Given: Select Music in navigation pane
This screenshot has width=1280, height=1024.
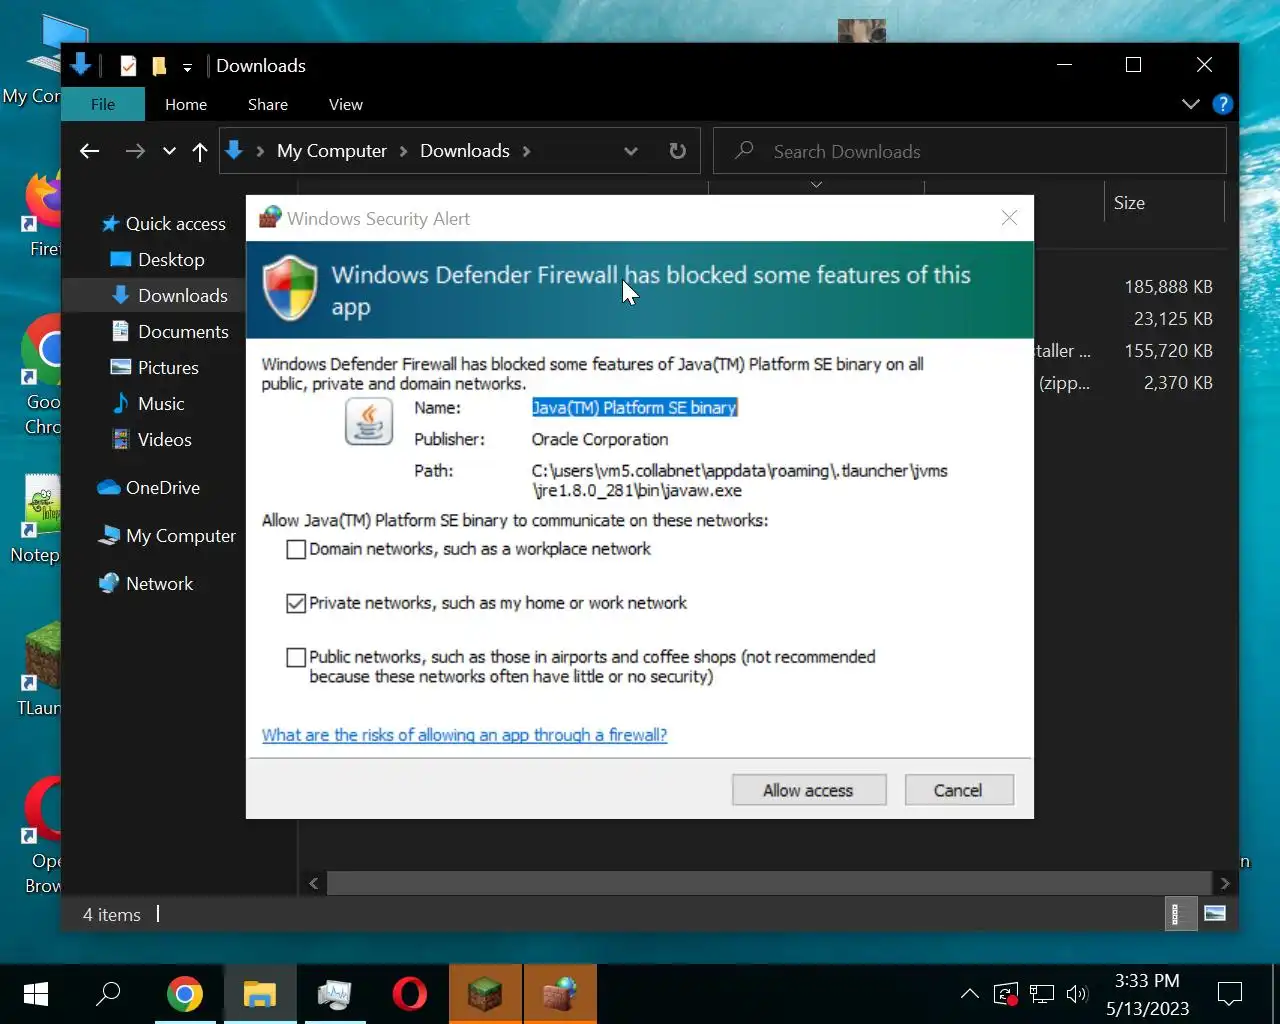Looking at the screenshot, I should click(148, 404).
